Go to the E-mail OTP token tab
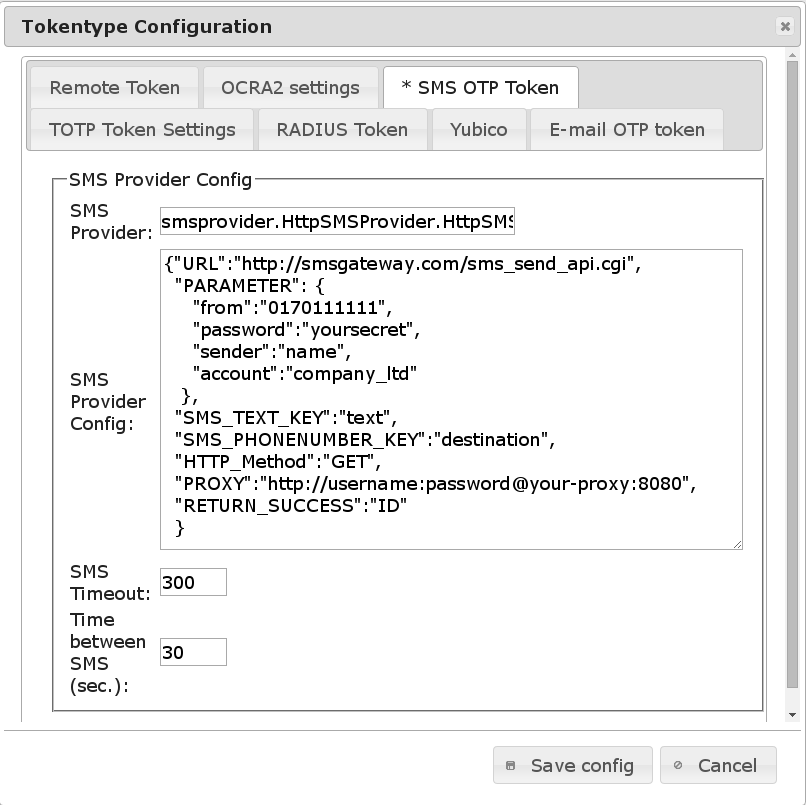 point(627,130)
